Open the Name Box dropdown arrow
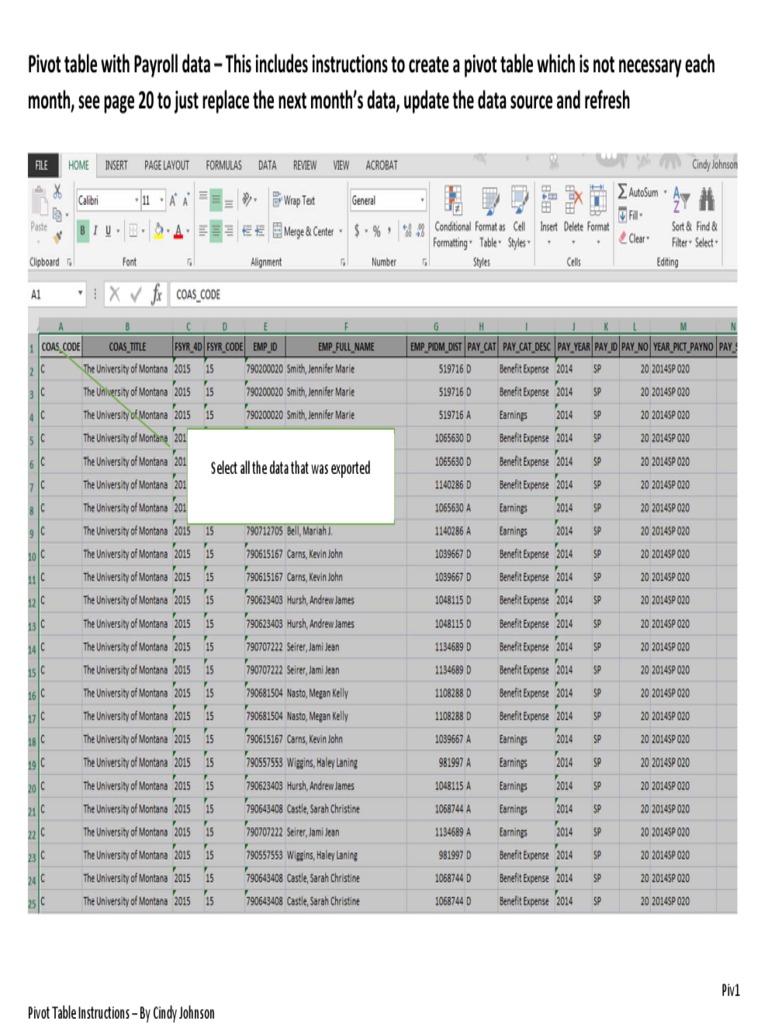Screen dimensions: 768x1024 (81, 295)
